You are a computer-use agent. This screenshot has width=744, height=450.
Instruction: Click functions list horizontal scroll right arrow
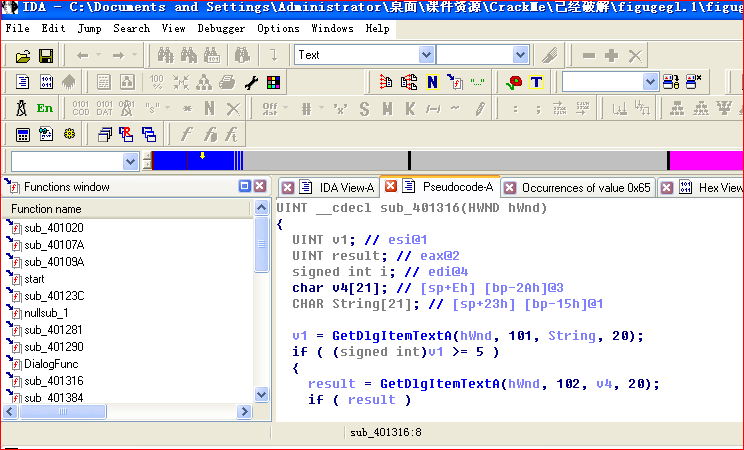(x=244, y=412)
